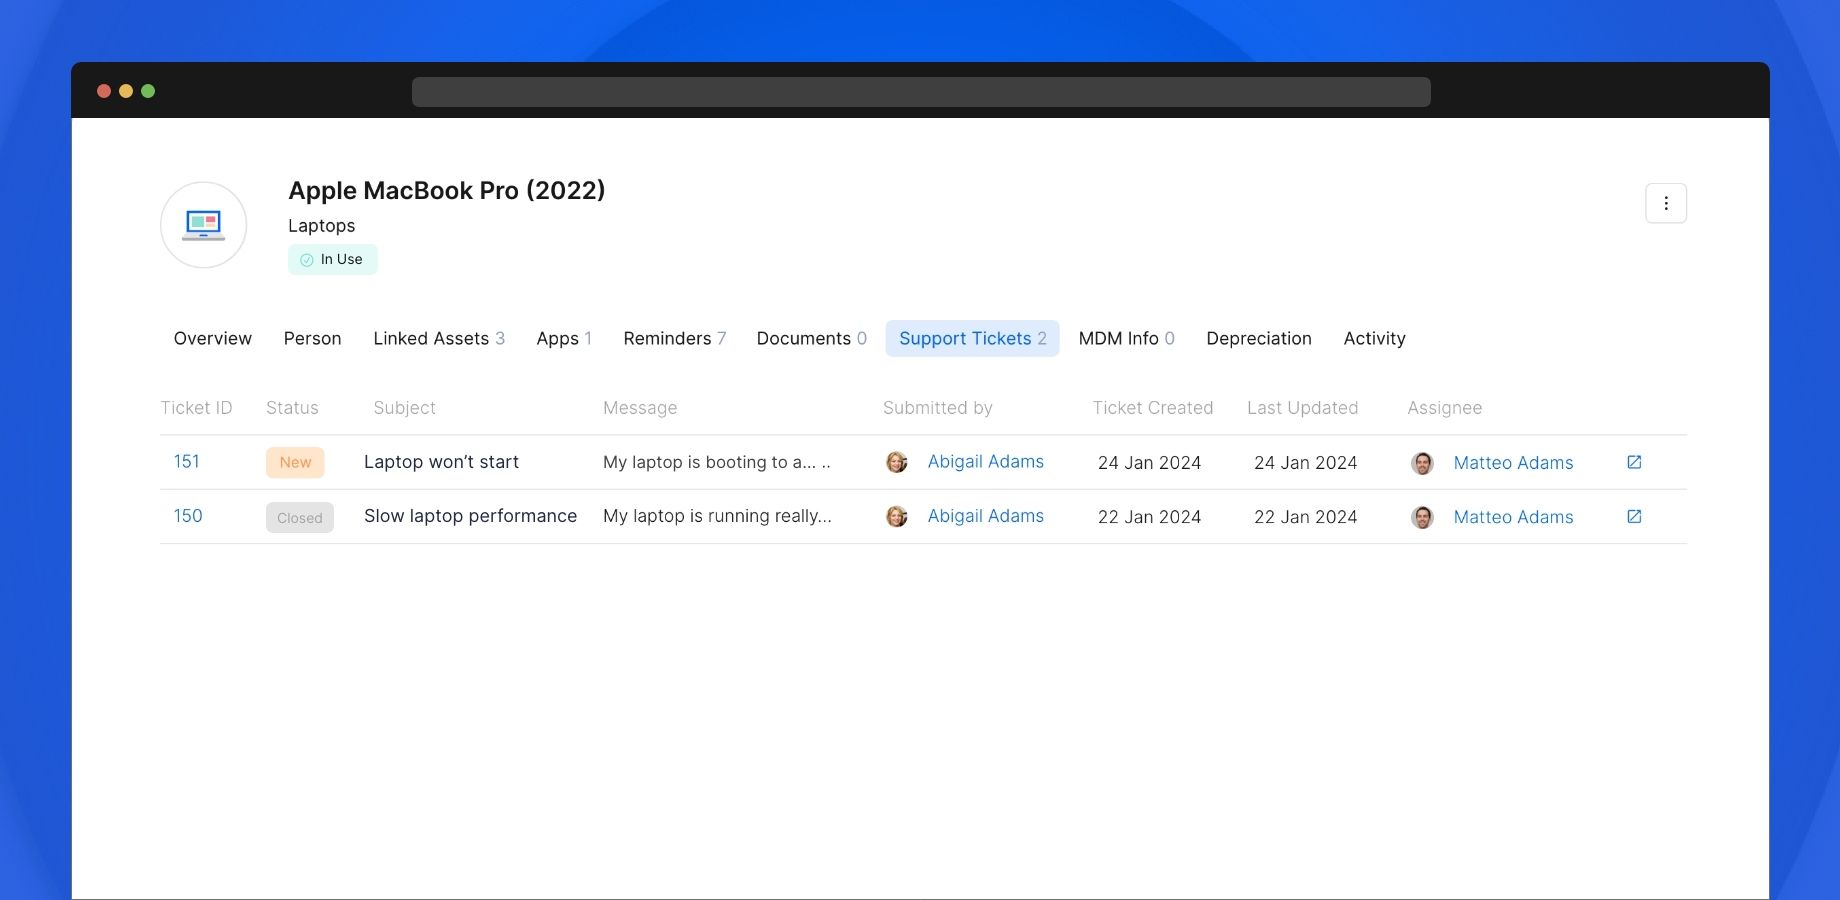The image size is (1840, 900).
Task: Click Abigail Adams avatar on ticket 150
Action: [897, 516]
